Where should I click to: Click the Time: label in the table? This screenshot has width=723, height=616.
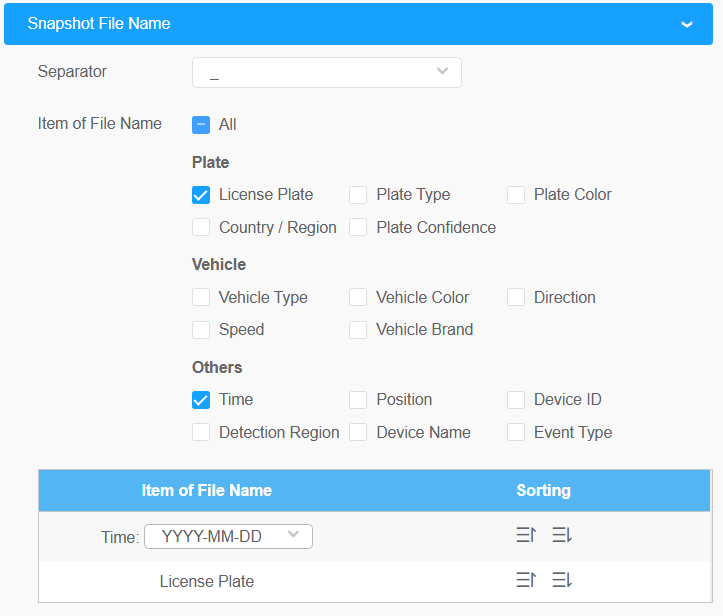tap(120, 537)
